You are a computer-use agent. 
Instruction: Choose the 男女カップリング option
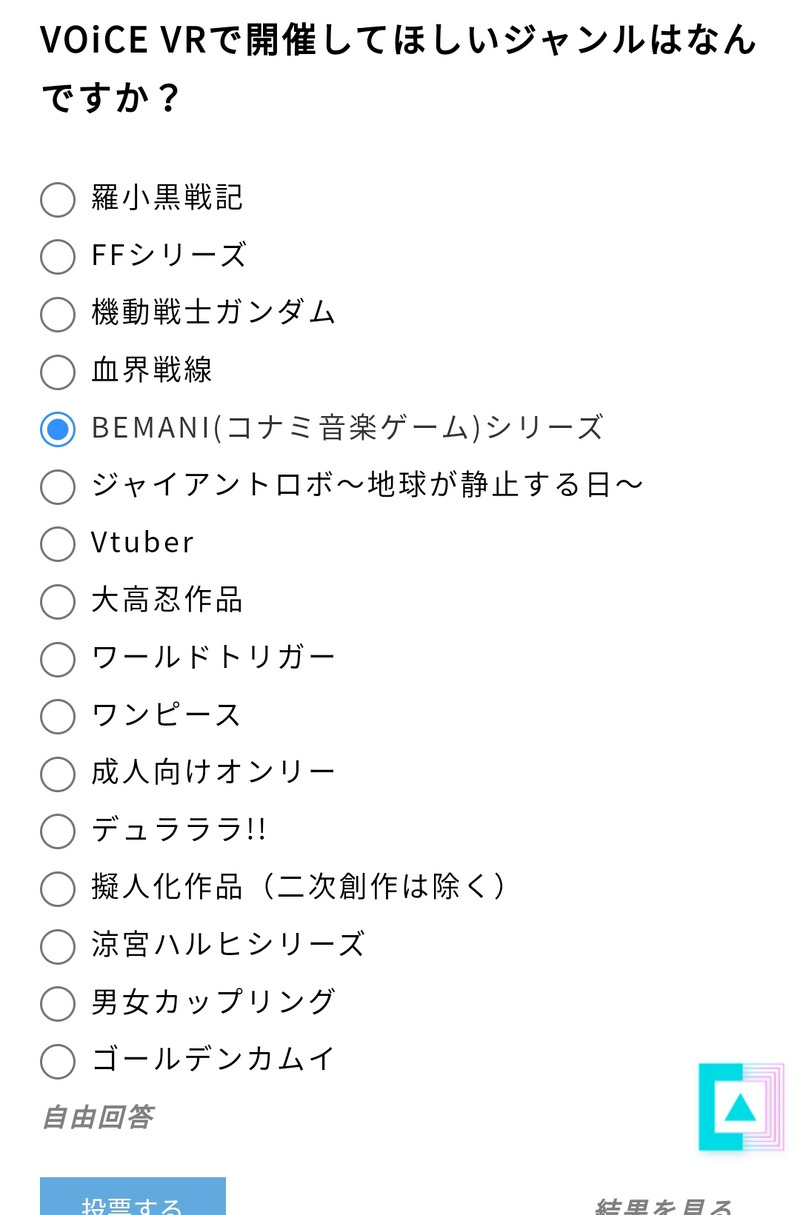coord(58,1003)
